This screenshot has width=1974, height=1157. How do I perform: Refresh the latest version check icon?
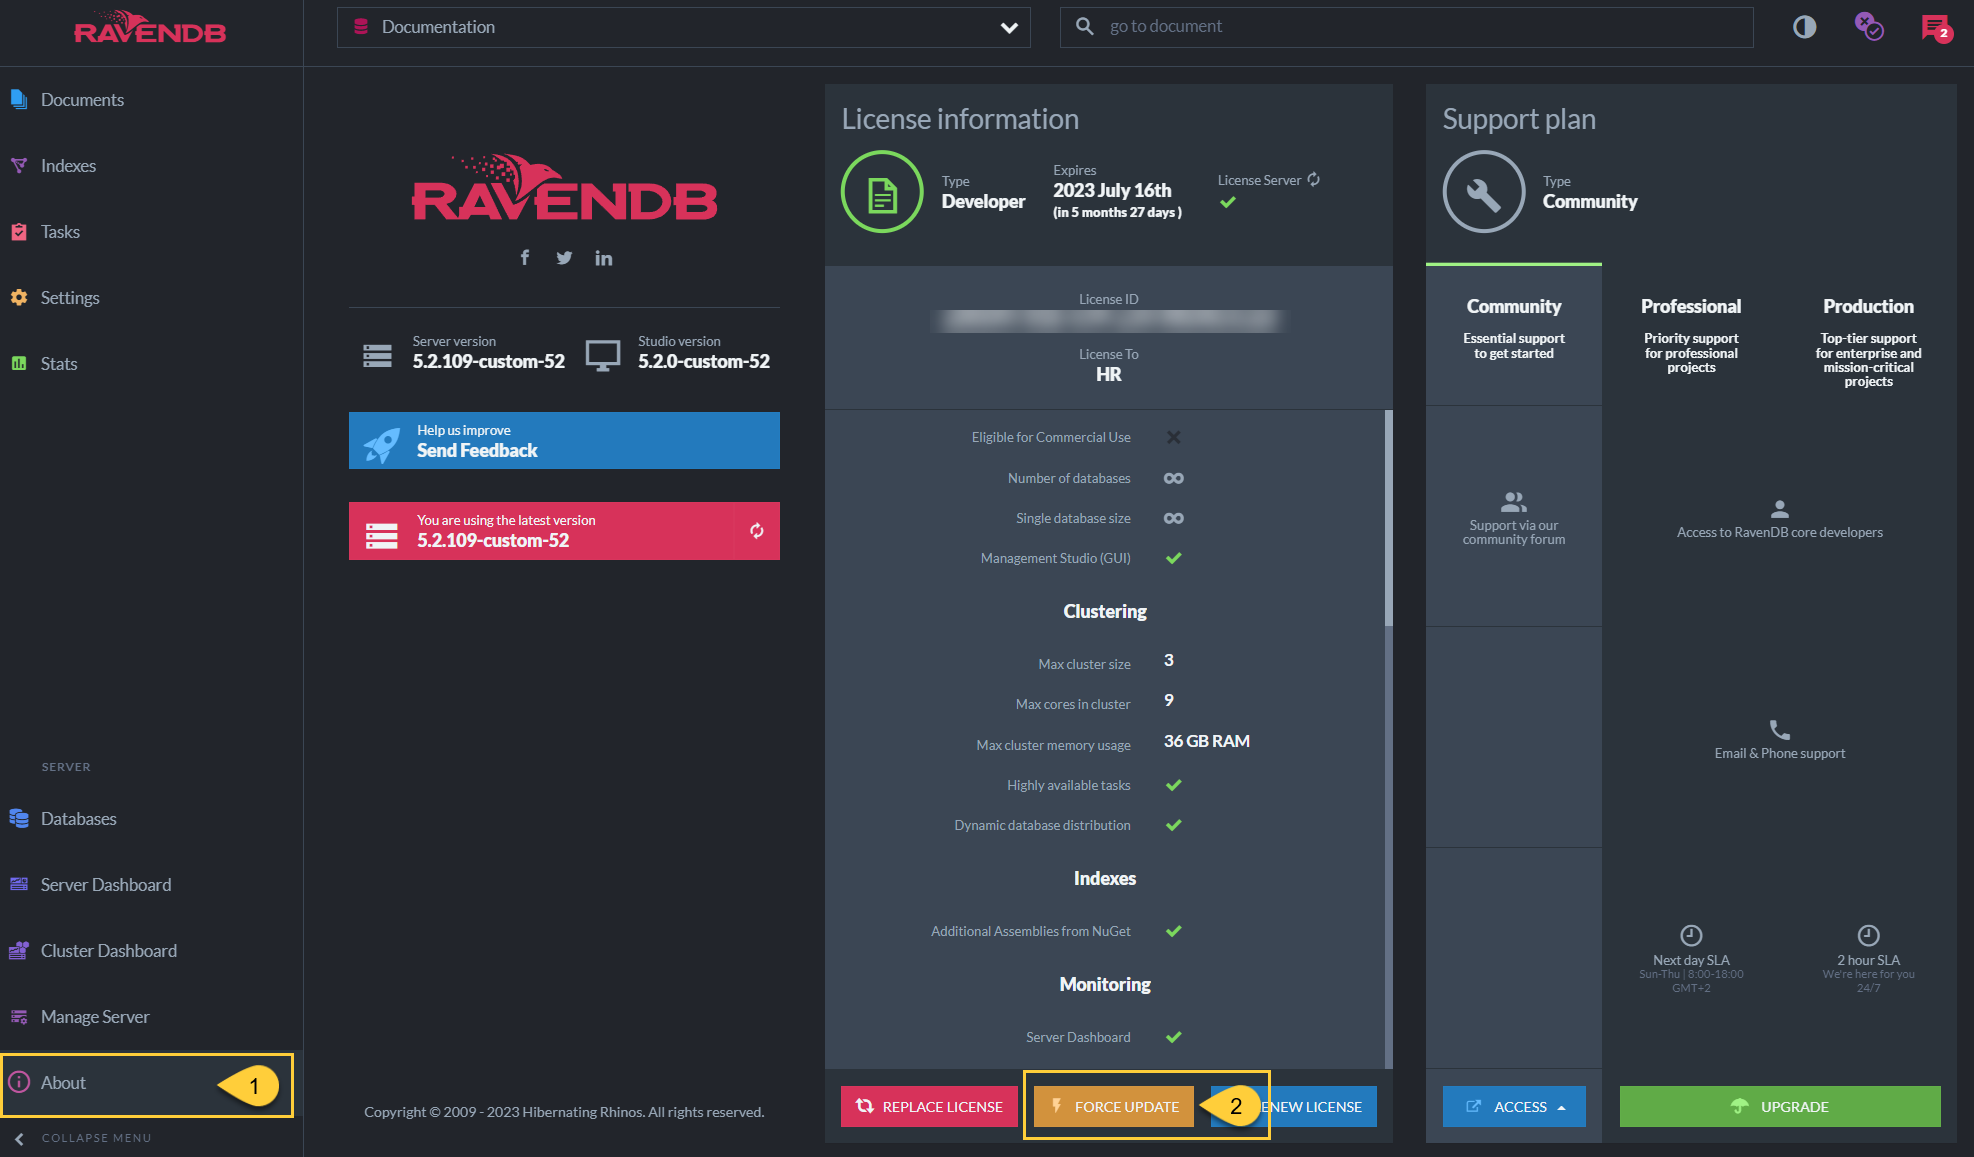[757, 531]
